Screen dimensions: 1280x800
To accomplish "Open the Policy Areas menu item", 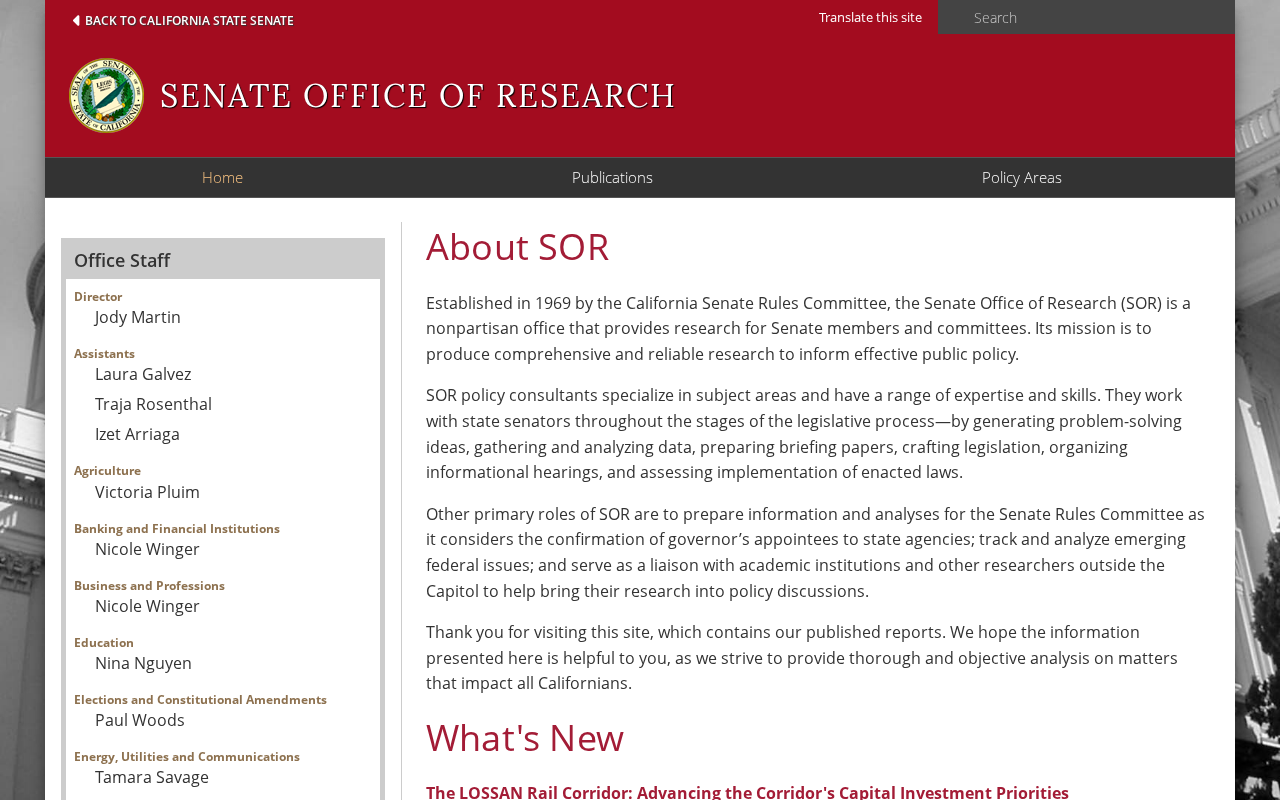I will [1021, 178].
